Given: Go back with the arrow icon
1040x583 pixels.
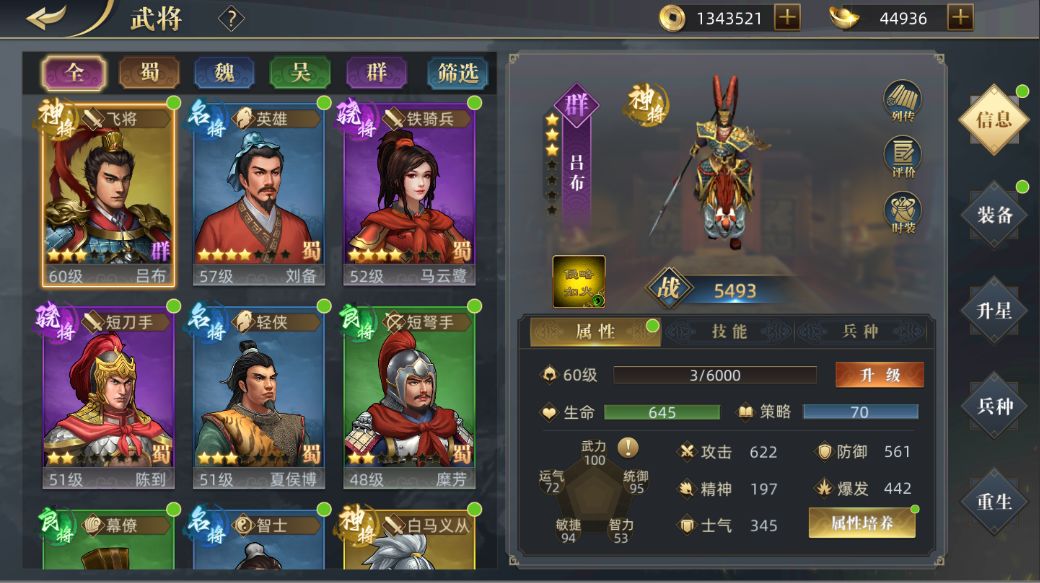Looking at the screenshot, I should coord(46,16).
